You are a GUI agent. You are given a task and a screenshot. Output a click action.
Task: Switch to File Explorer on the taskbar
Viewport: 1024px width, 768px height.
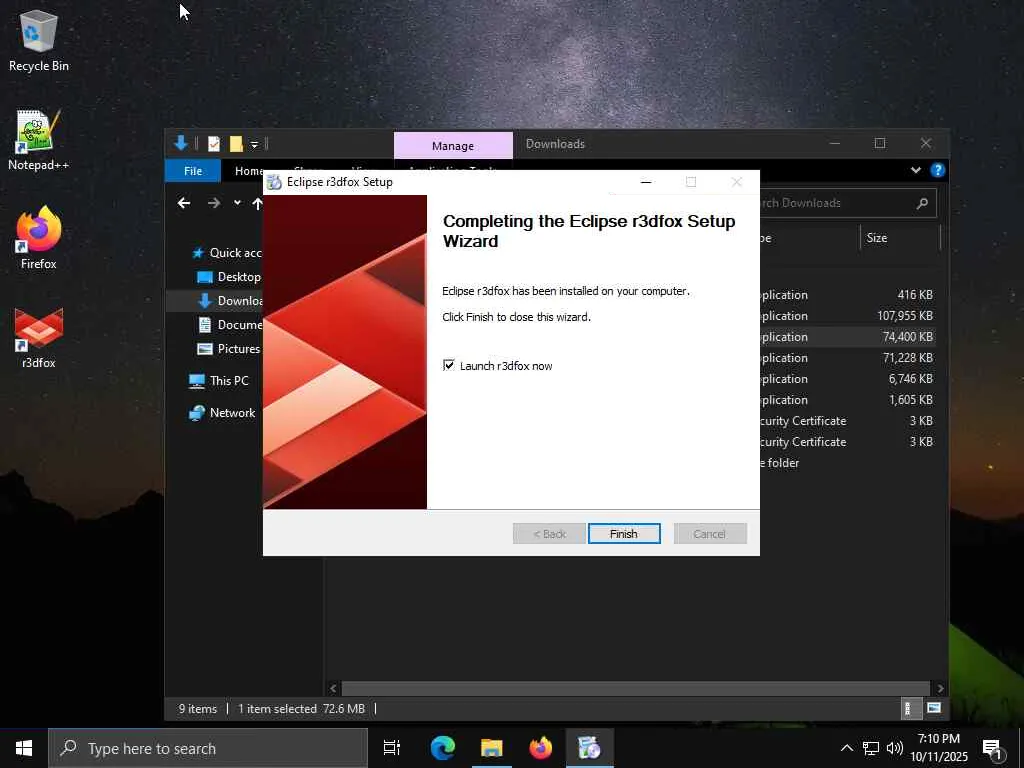492,748
